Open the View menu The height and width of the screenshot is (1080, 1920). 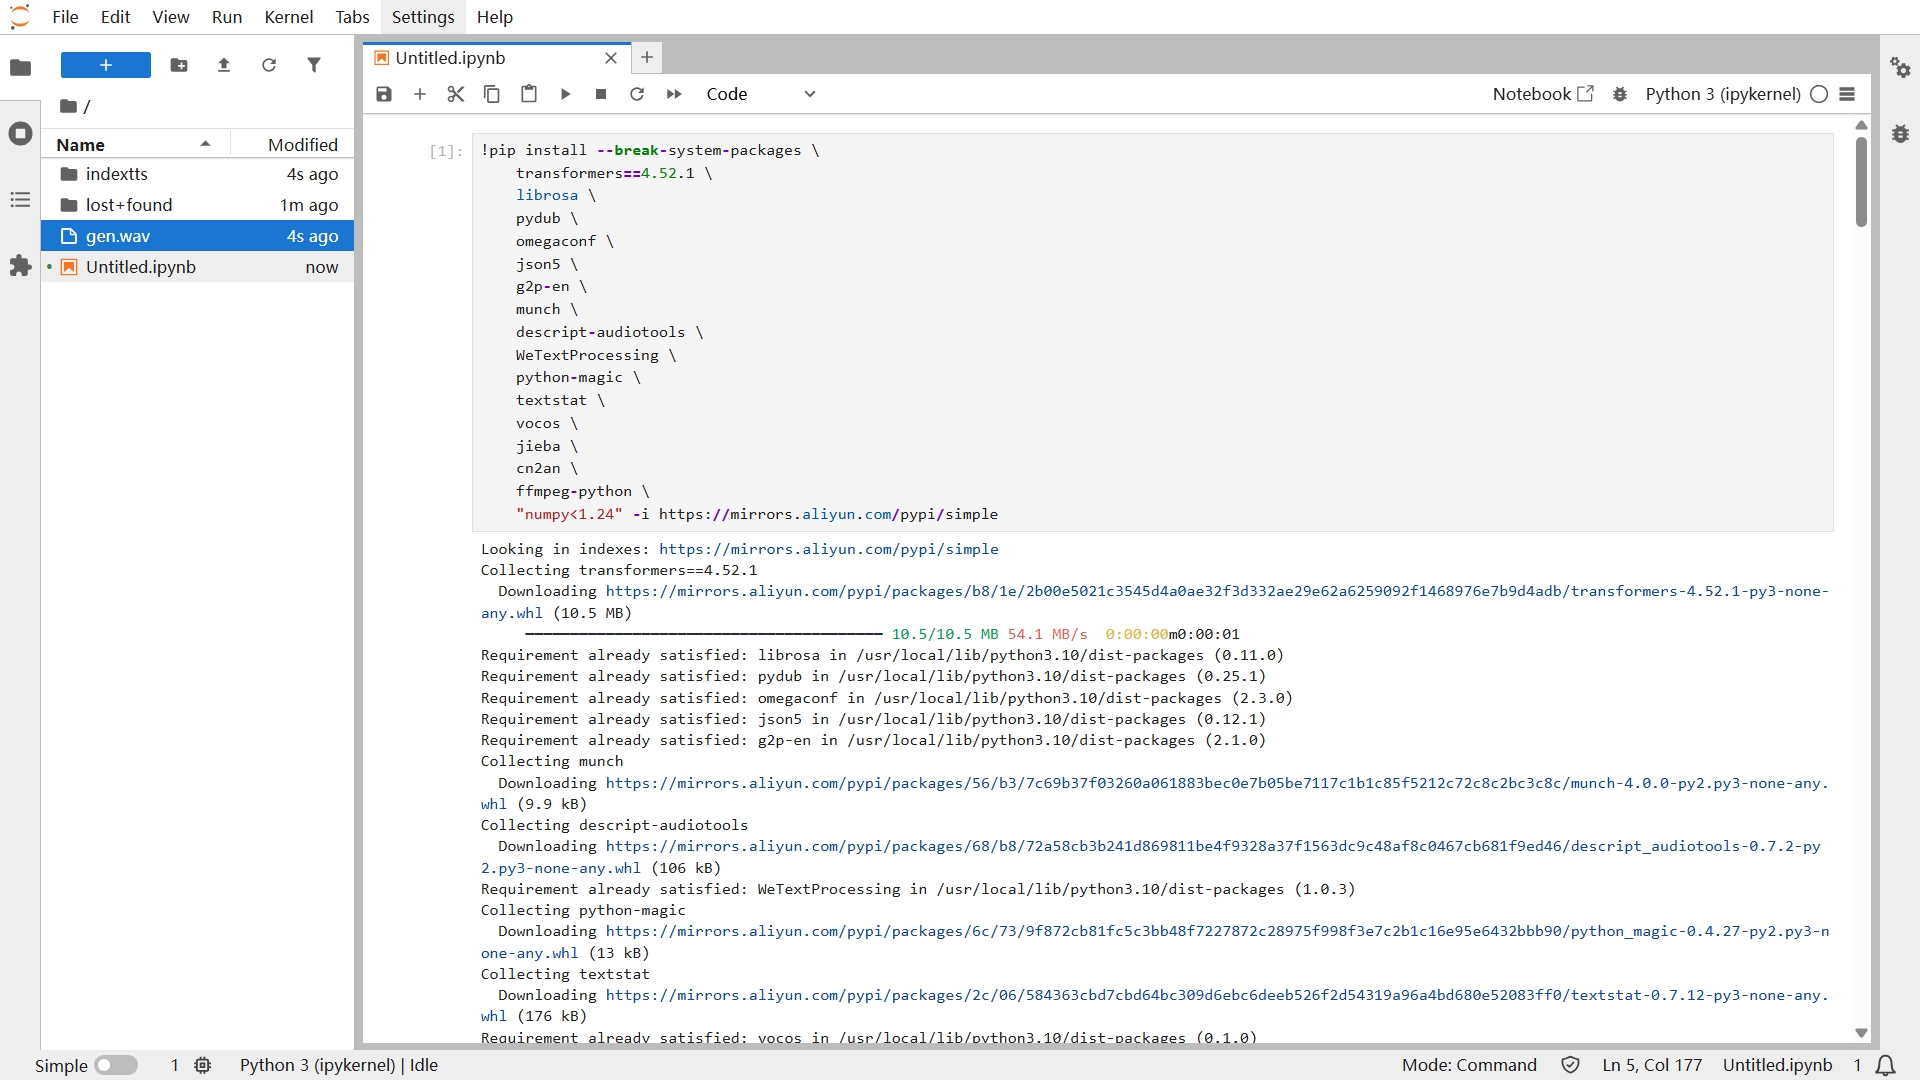click(x=171, y=17)
